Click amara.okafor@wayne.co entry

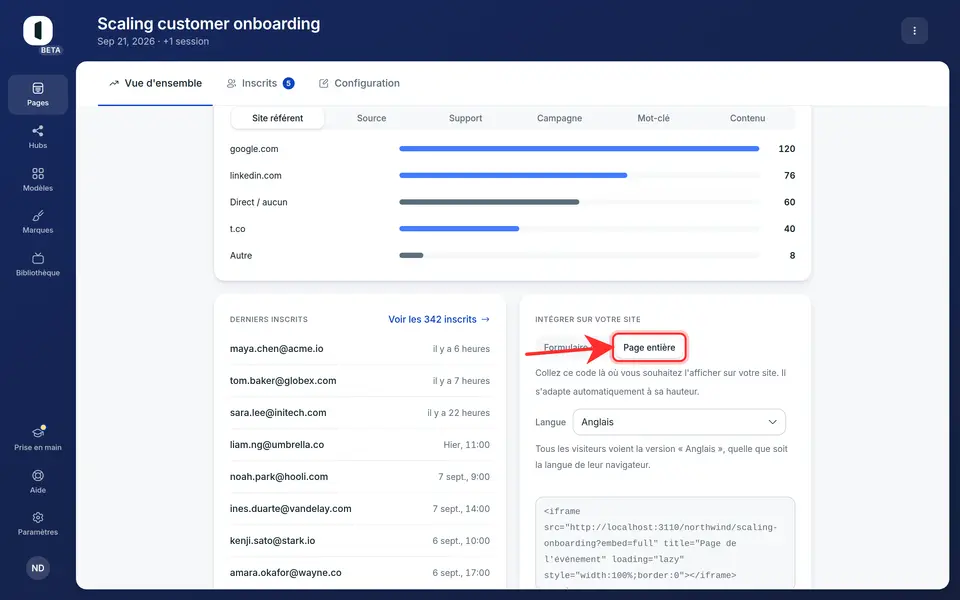tap(285, 573)
